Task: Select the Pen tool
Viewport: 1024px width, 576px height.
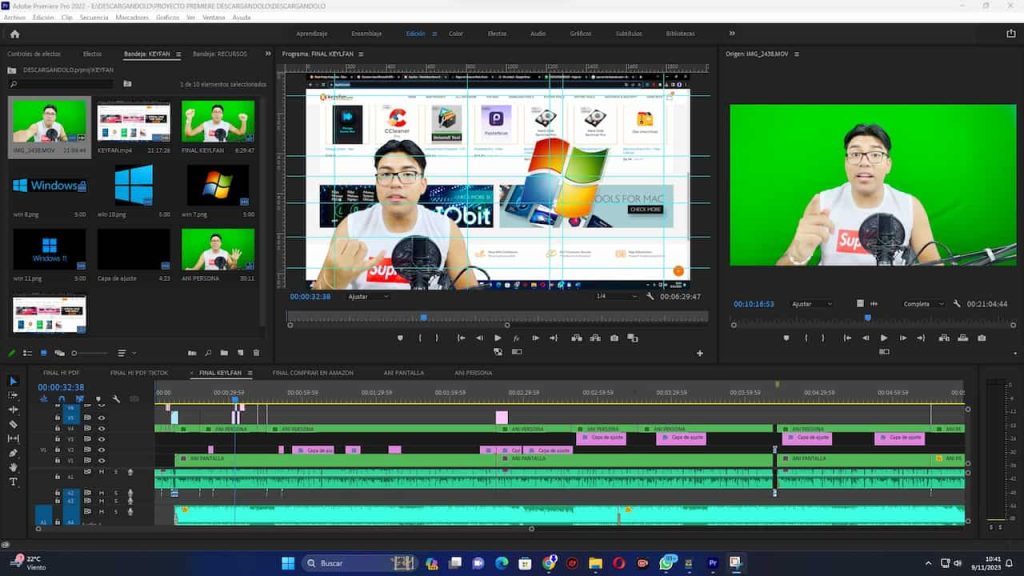Action: (x=13, y=453)
